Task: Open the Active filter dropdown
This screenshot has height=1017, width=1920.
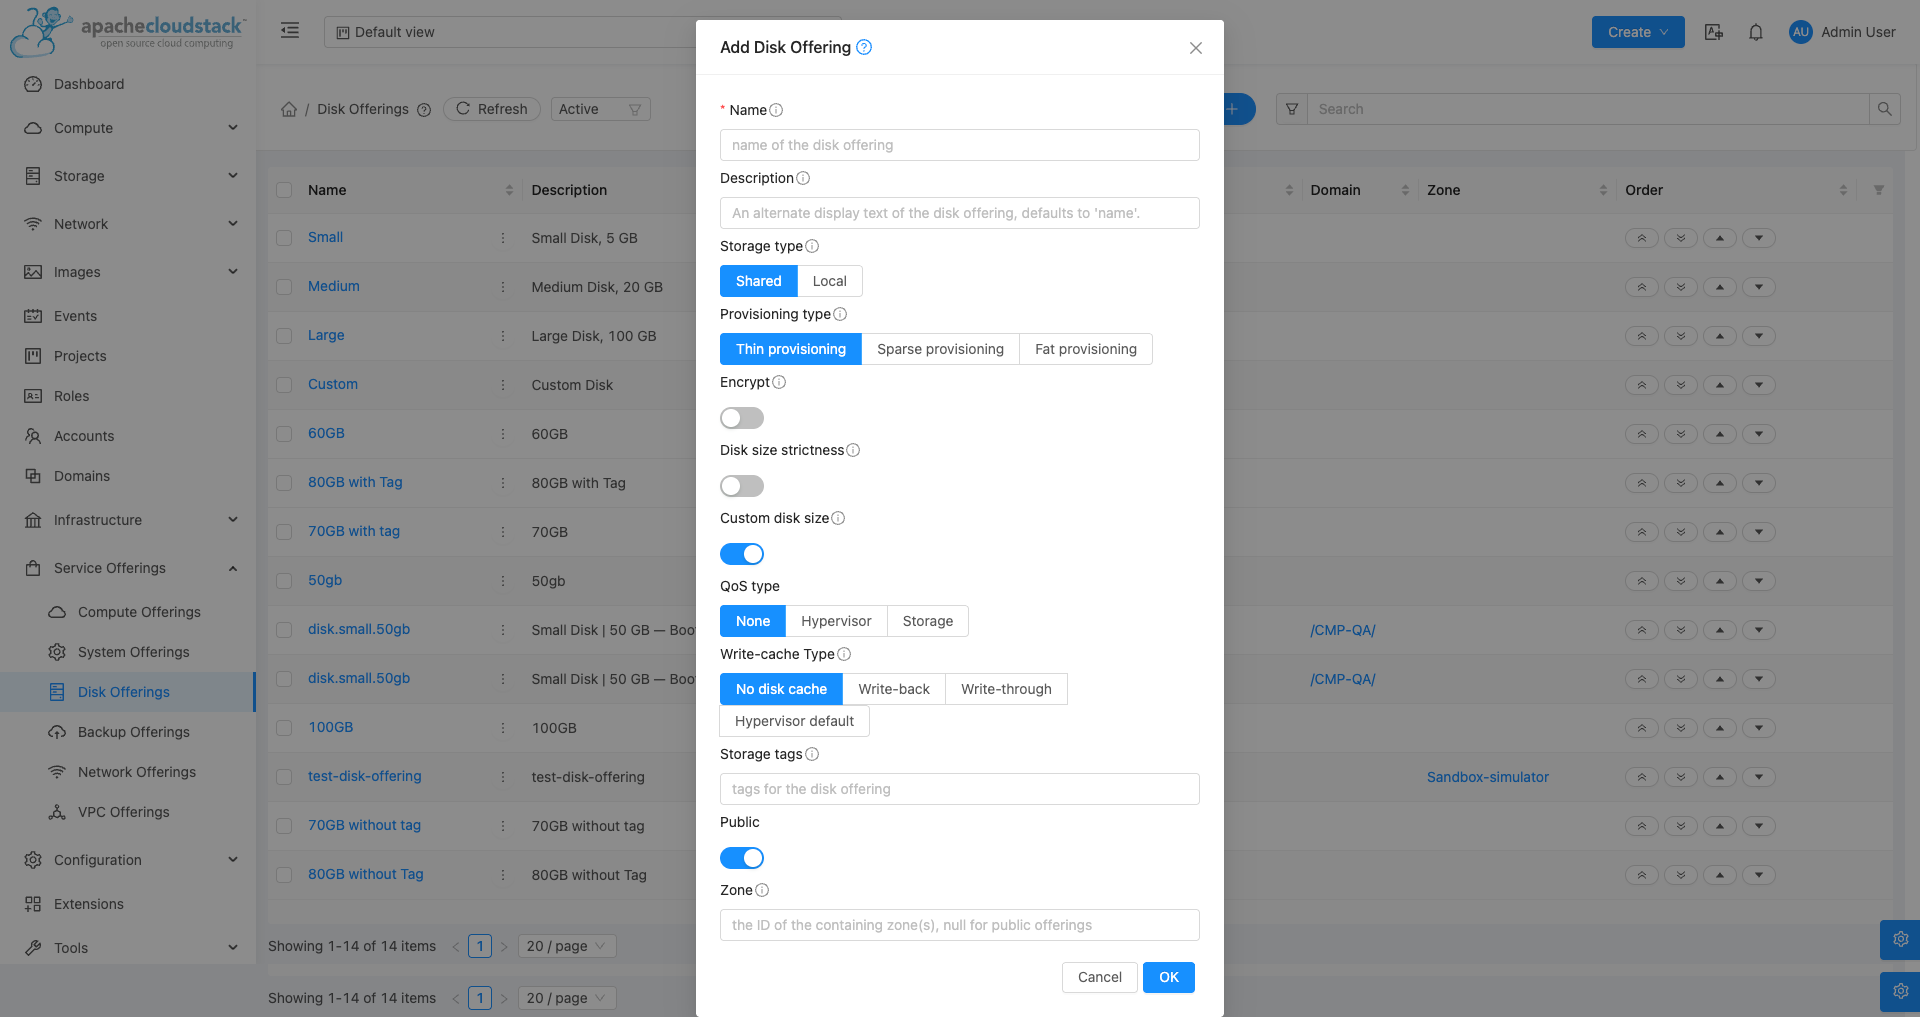Action: coord(600,109)
